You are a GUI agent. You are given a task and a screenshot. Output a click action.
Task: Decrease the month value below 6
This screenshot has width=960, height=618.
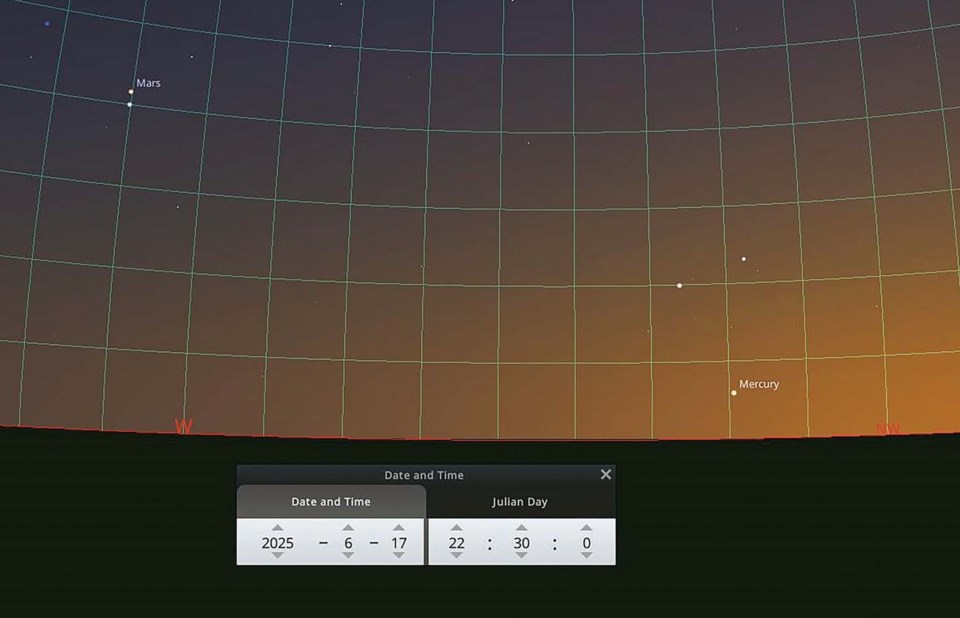[x=348, y=556]
